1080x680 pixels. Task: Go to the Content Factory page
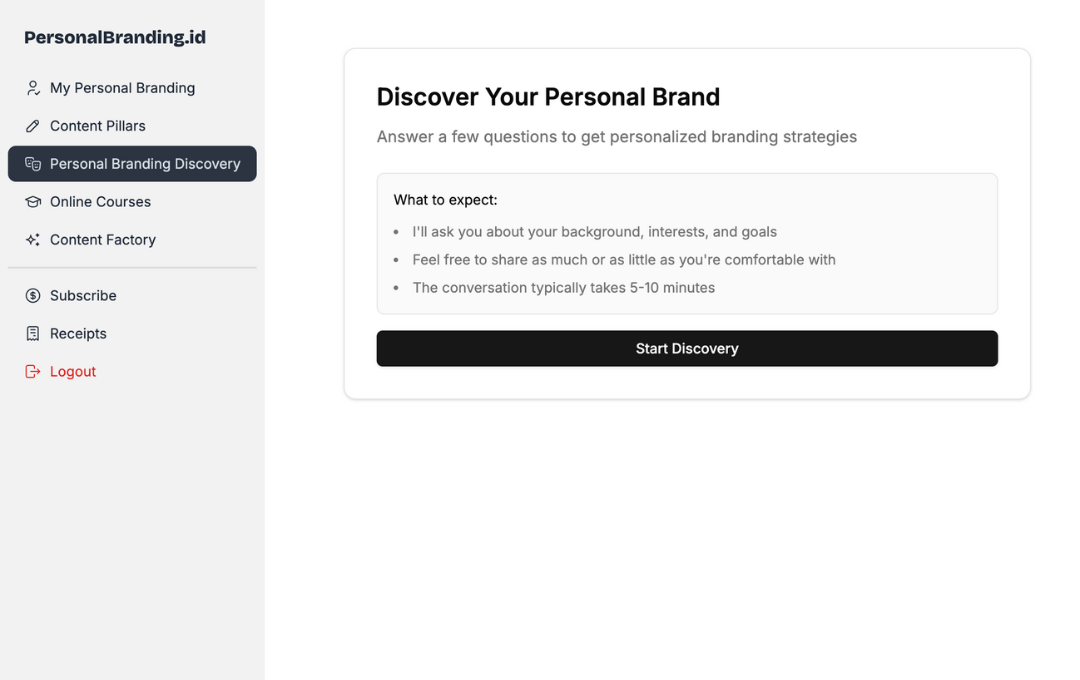click(x=103, y=239)
